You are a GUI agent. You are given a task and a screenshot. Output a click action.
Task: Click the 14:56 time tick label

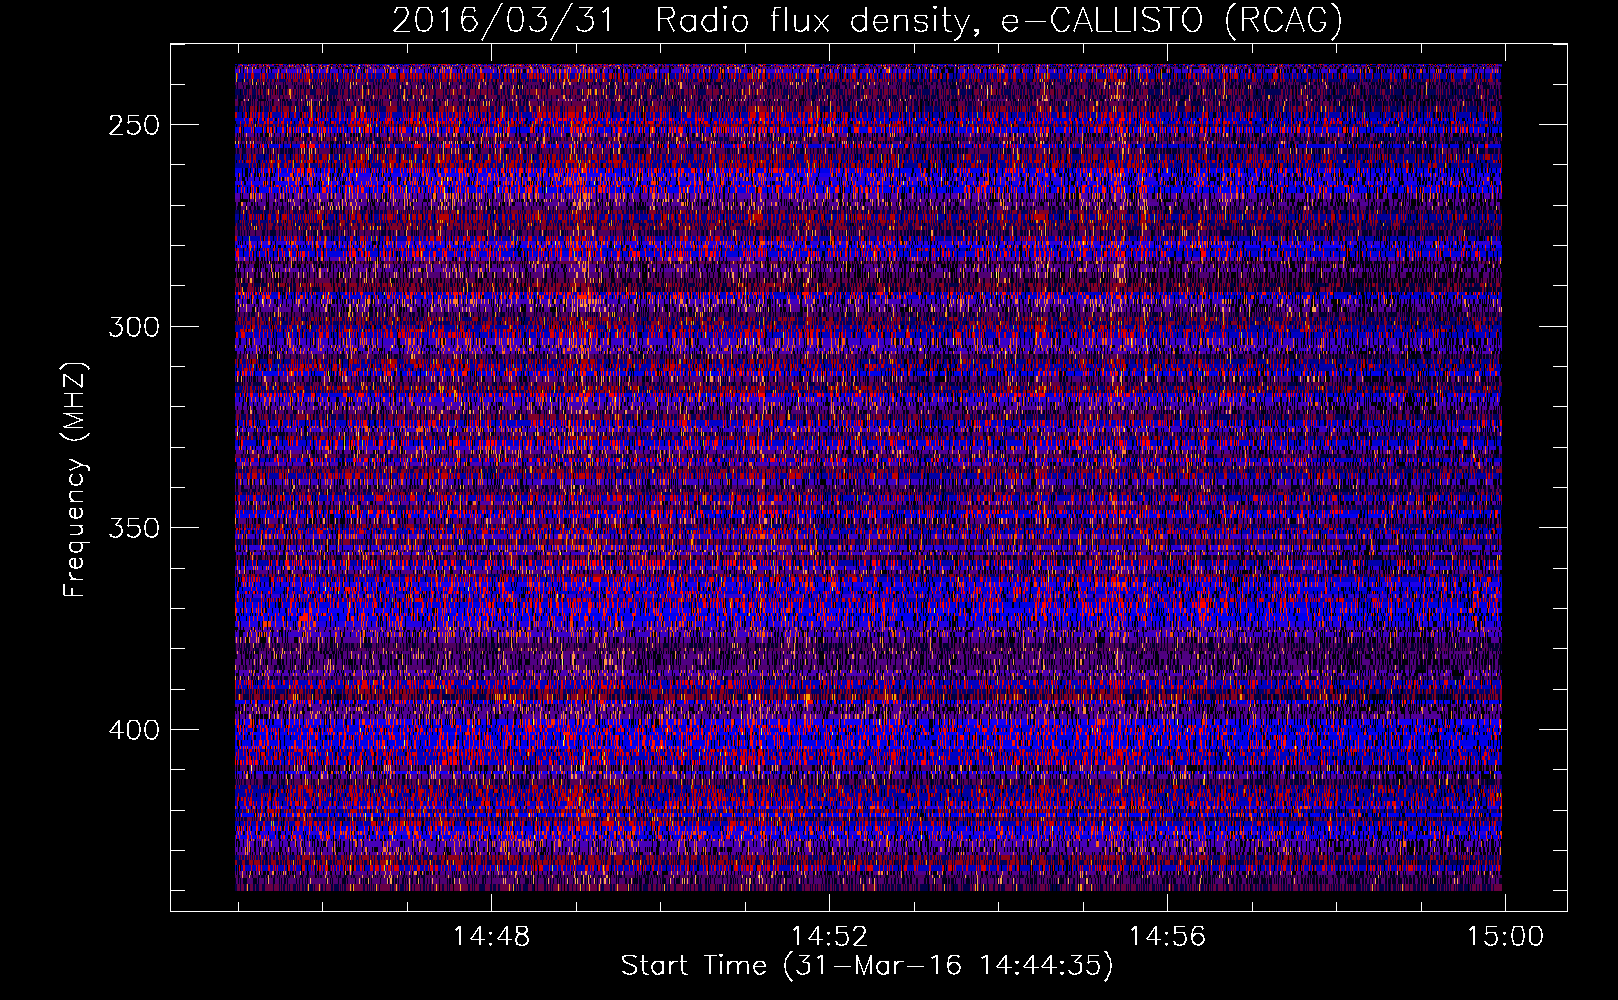pos(1167,937)
